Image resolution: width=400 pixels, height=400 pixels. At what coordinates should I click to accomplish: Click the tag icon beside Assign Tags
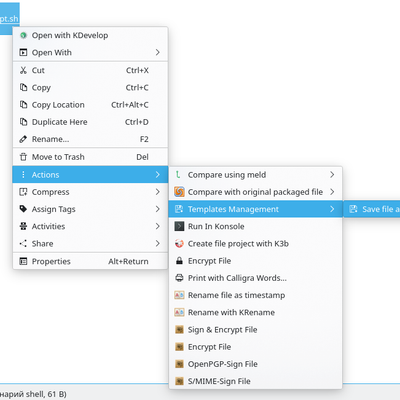23,209
